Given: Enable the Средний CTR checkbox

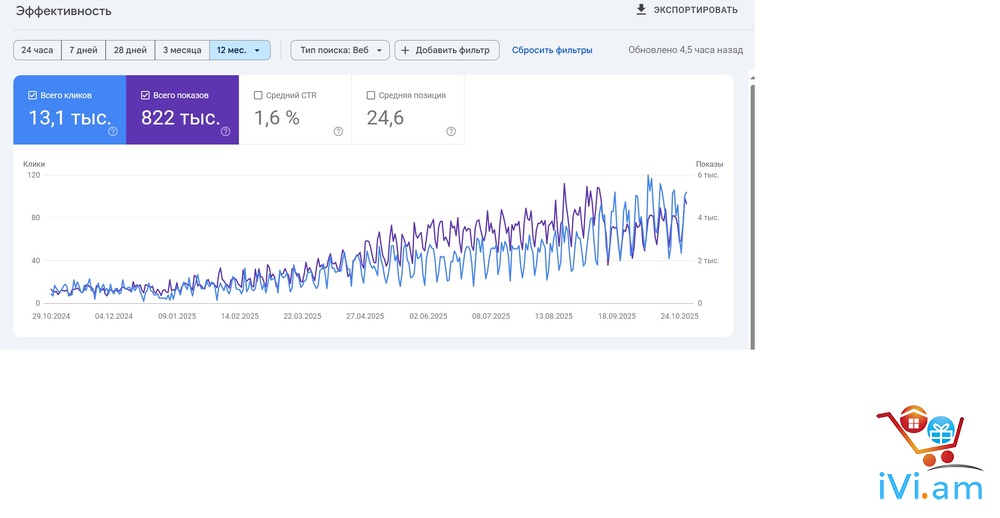Looking at the screenshot, I should click(x=258, y=95).
